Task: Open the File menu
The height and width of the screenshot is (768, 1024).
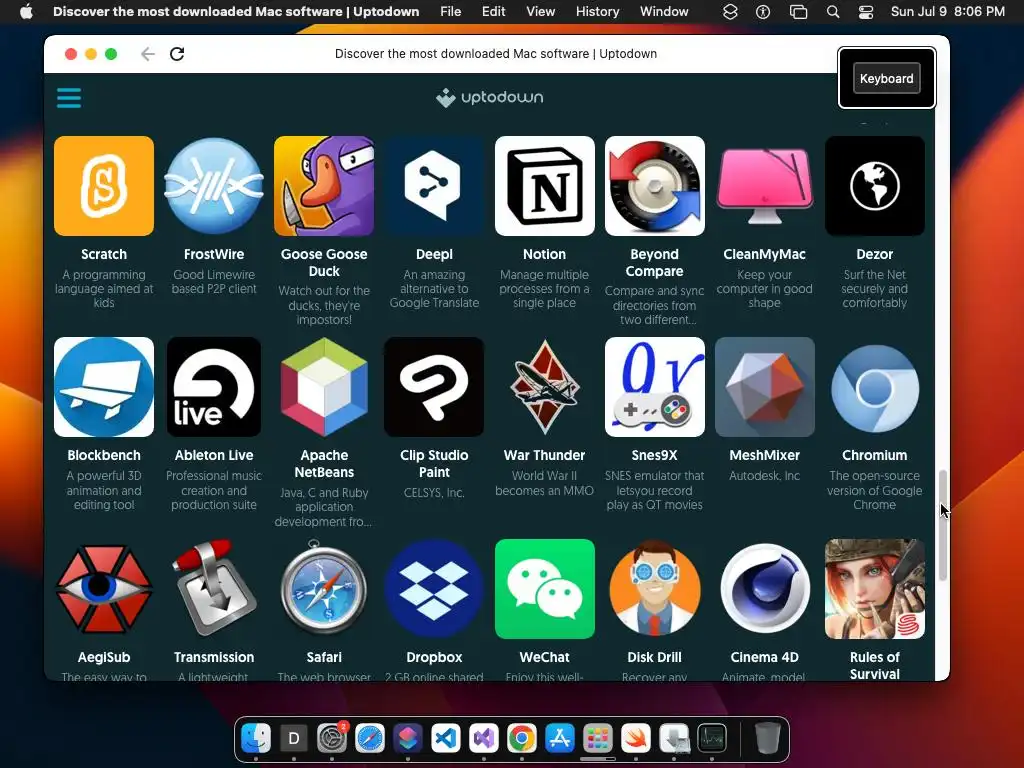Action: click(451, 12)
